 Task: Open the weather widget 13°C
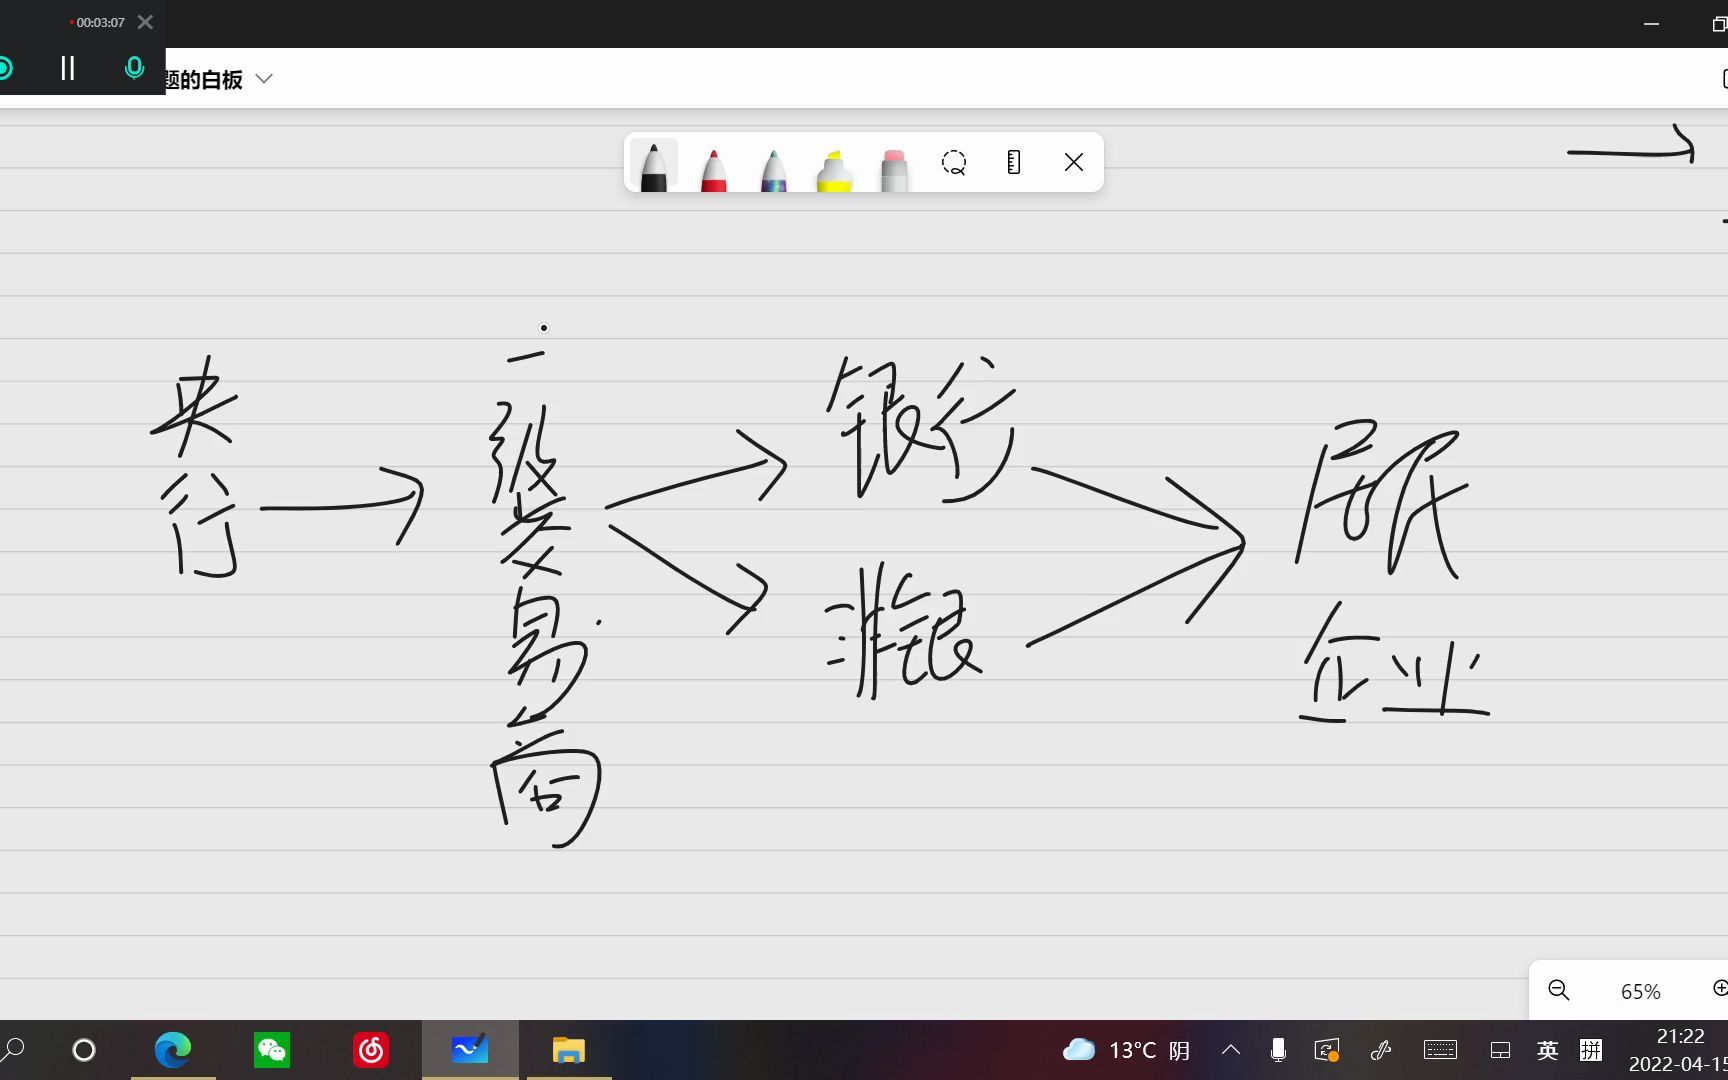pos(1125,1050)
